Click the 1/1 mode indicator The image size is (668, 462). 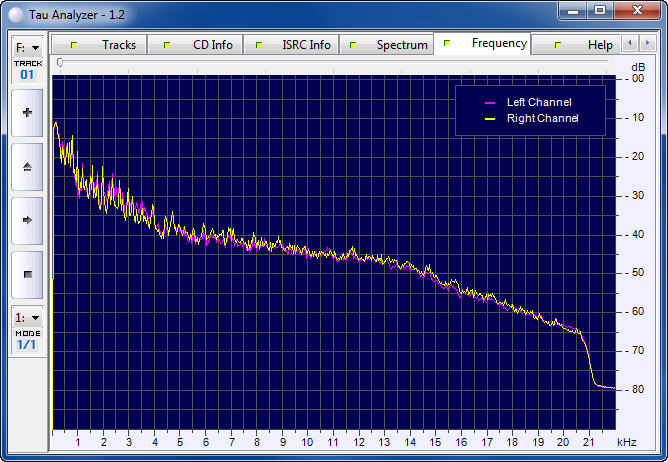[27, 345]
